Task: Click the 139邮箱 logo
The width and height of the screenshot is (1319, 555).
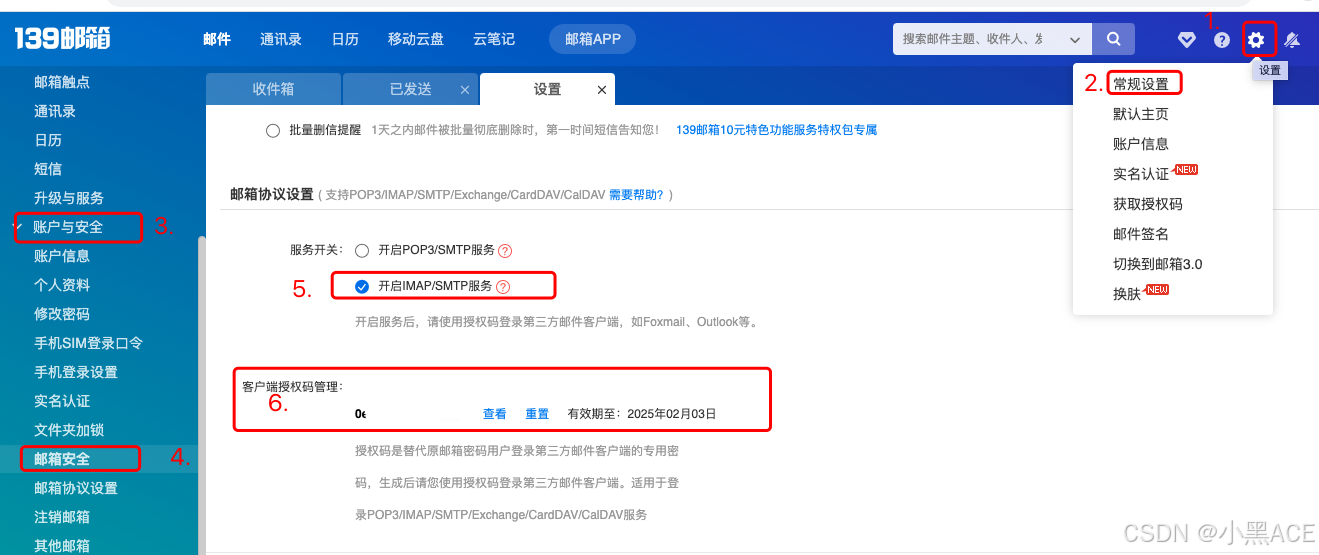Action: click(62, 39)
